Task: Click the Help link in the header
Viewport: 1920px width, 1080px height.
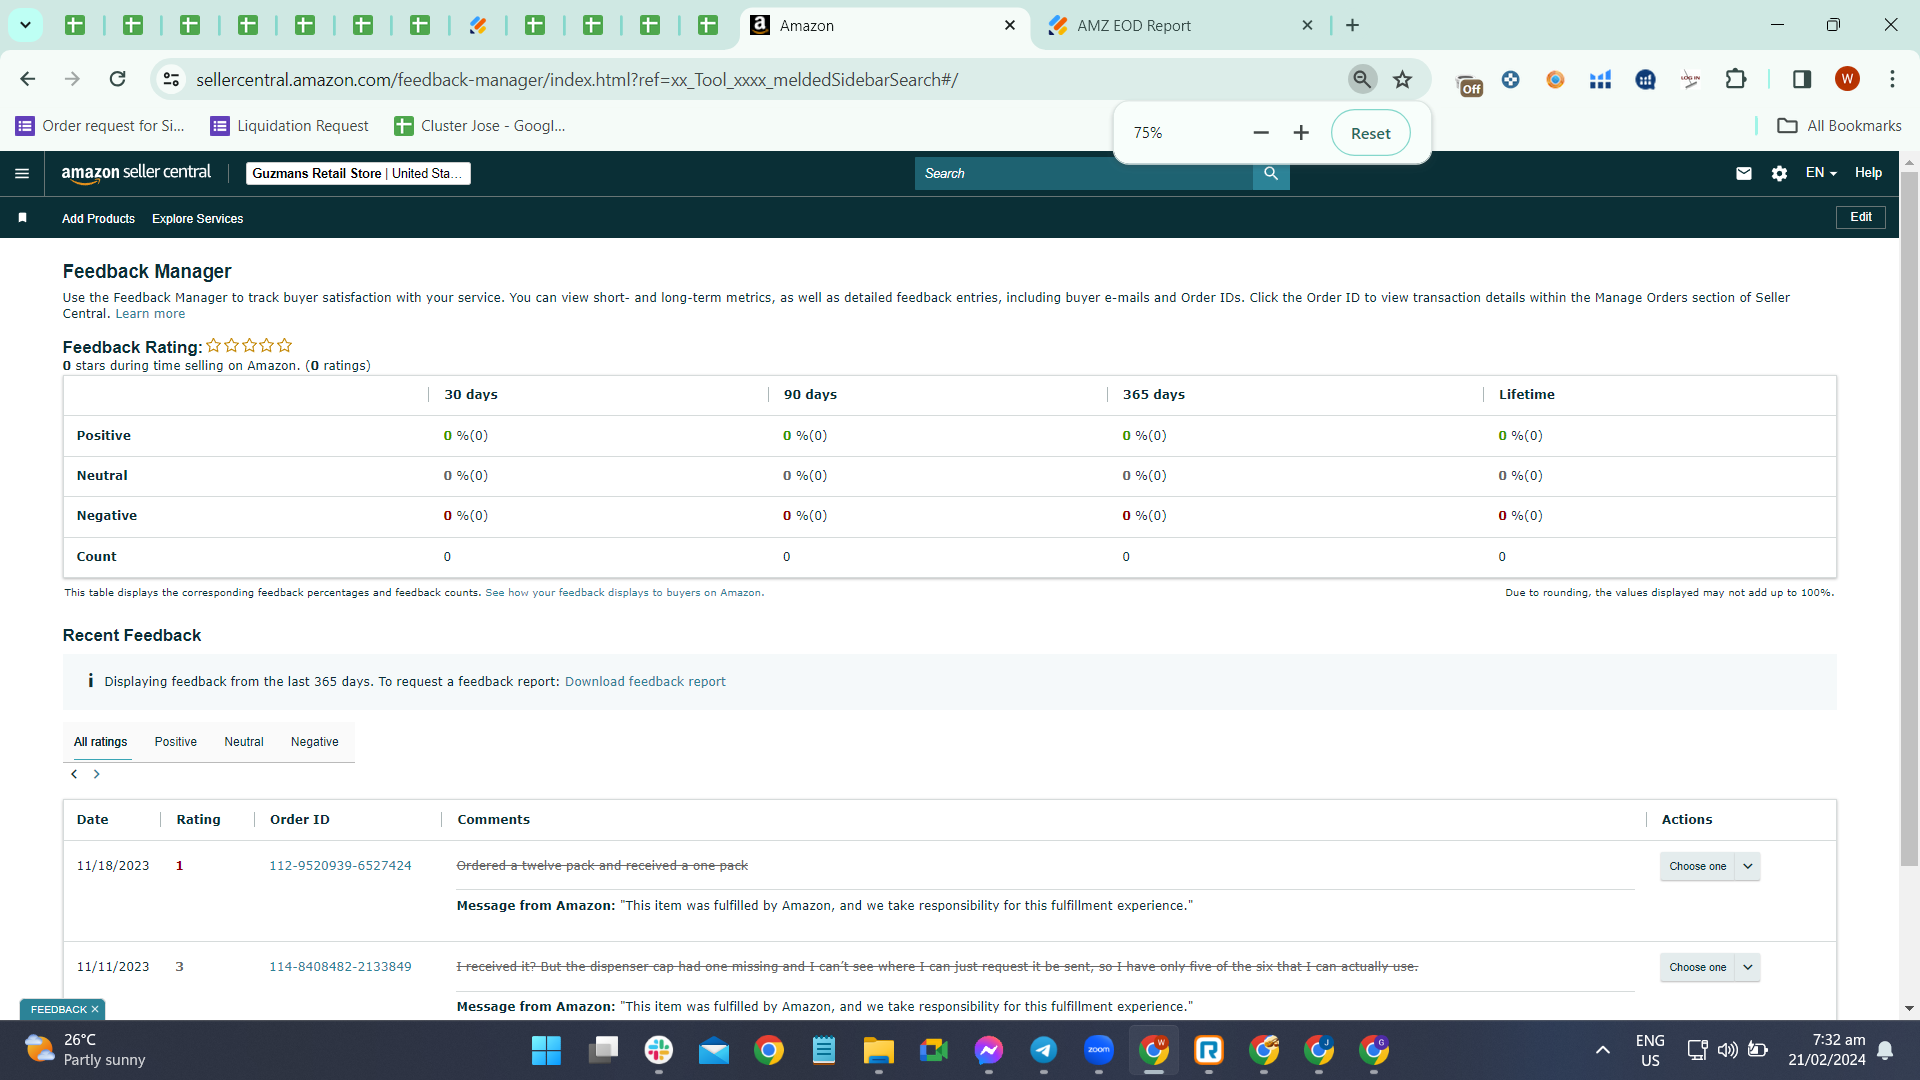Action: pos(1868,173)
